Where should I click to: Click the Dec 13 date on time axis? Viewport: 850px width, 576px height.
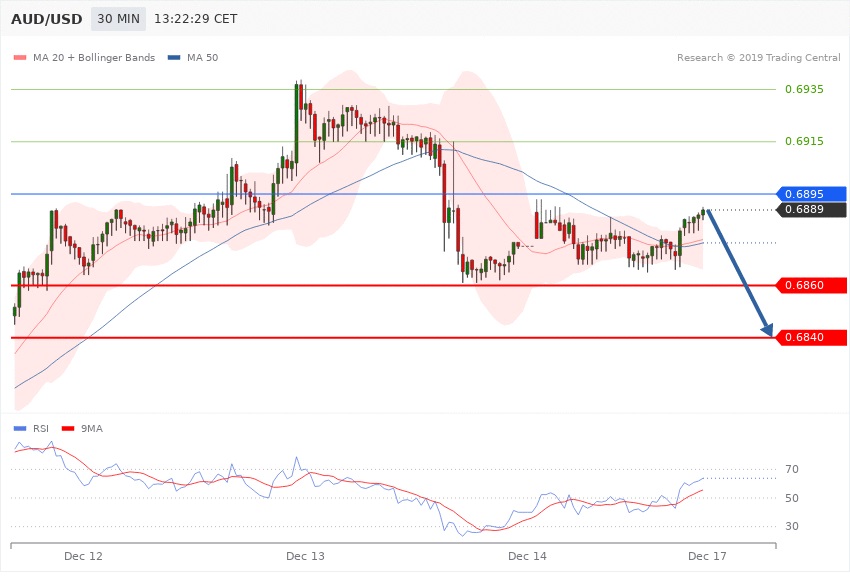click(x=305, y=555)
